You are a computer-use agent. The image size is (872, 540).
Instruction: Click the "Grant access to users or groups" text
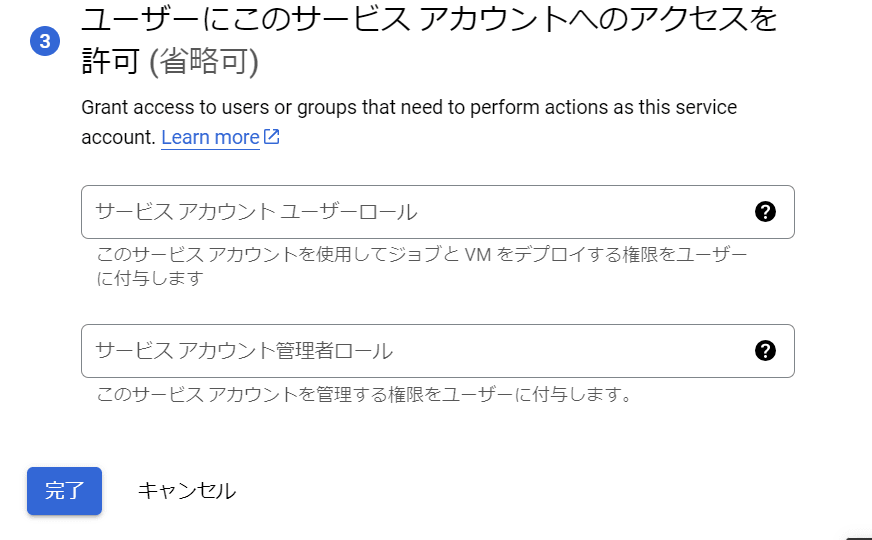300,108
